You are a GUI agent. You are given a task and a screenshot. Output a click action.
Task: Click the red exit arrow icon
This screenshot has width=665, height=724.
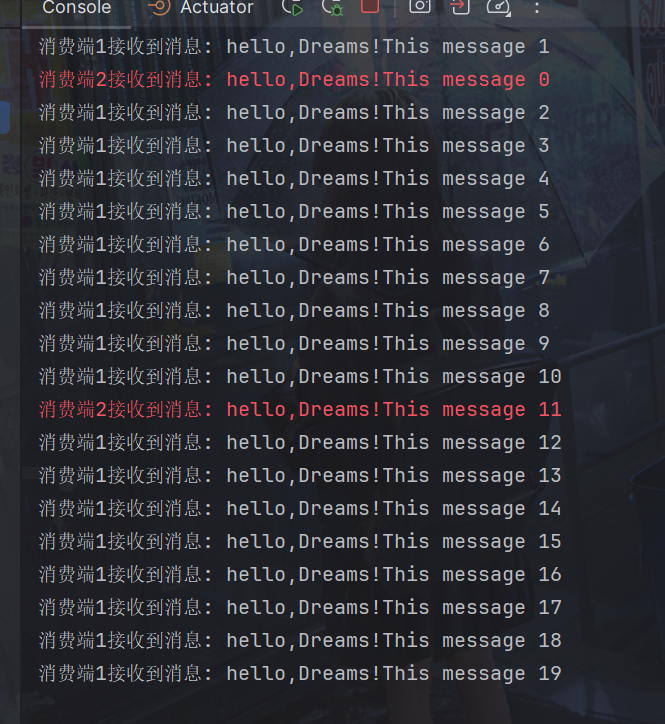click(459, 6)
